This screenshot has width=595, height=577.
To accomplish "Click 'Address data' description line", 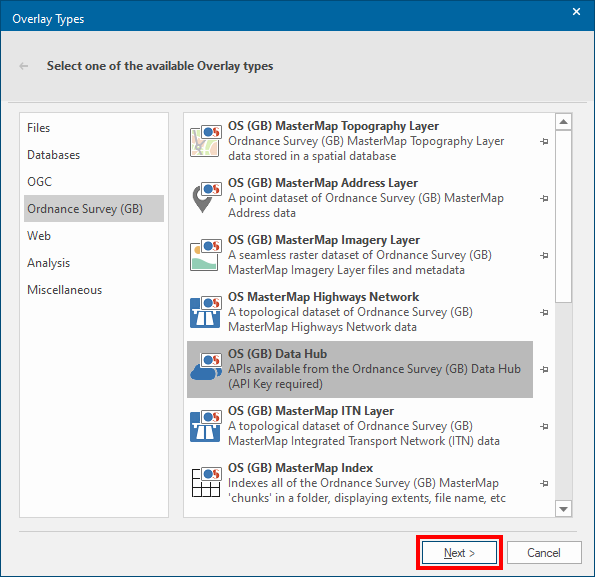I will point(262,213).
